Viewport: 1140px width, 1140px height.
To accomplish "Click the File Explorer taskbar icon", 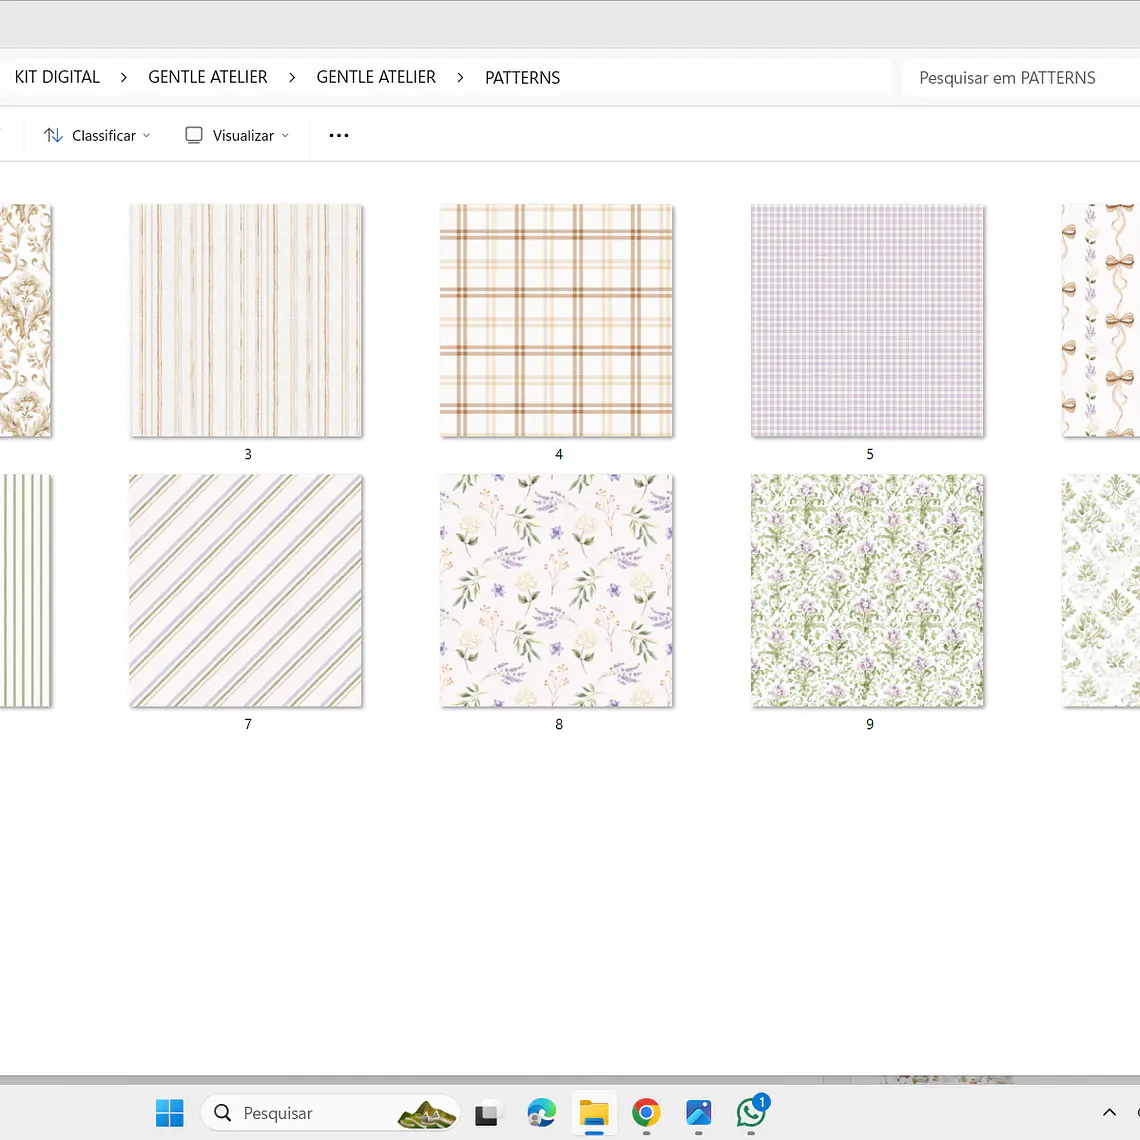I will (x=594, y=1112).
